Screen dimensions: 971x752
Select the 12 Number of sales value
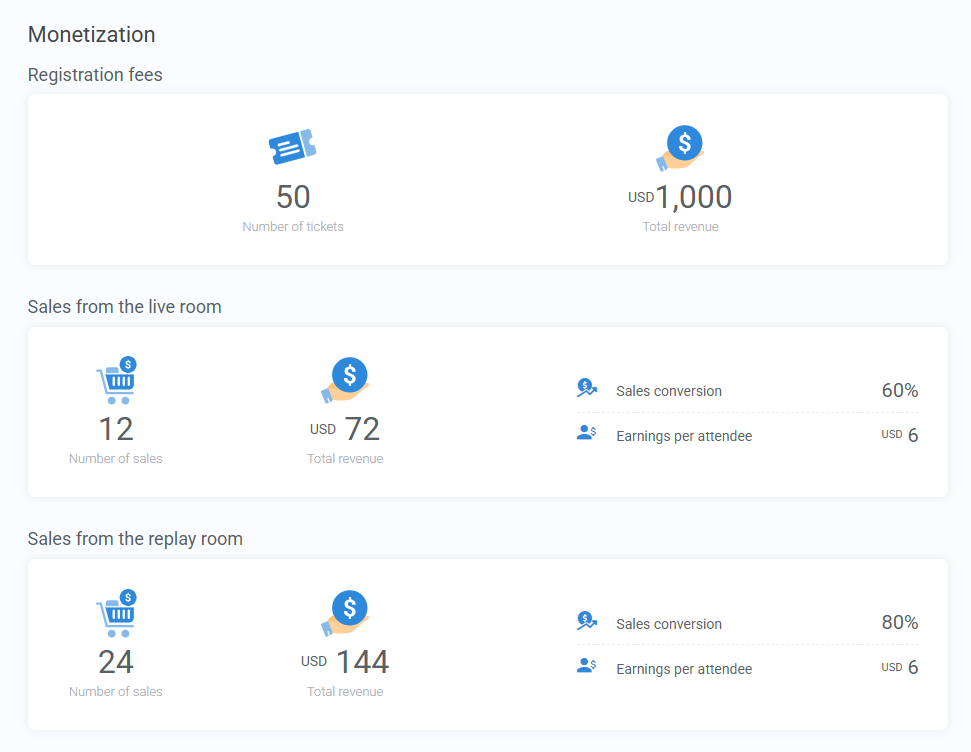[116, 429]
